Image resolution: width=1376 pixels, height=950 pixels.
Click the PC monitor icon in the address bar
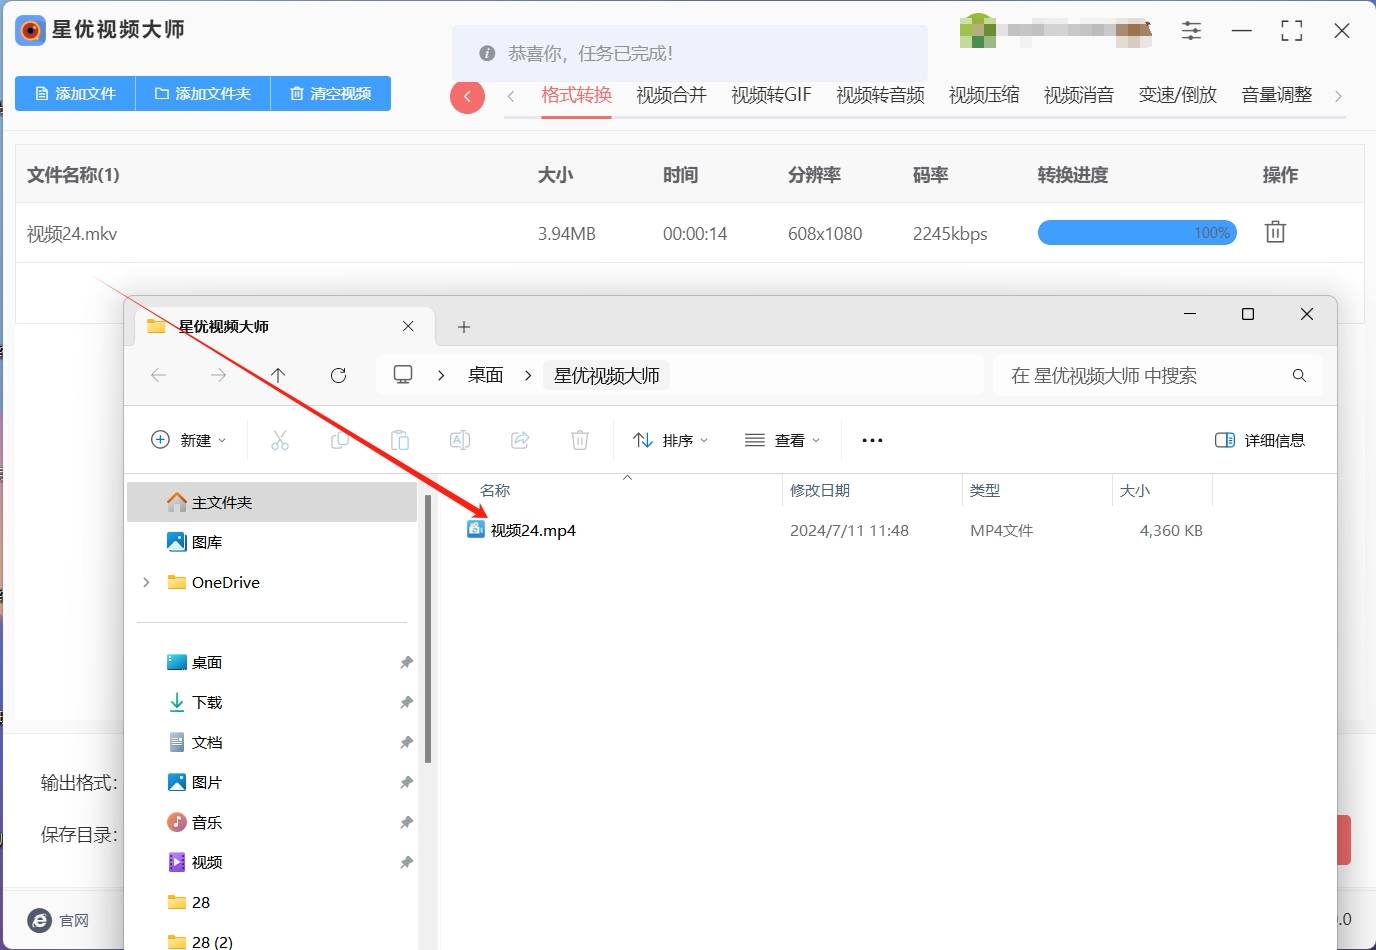403,374
